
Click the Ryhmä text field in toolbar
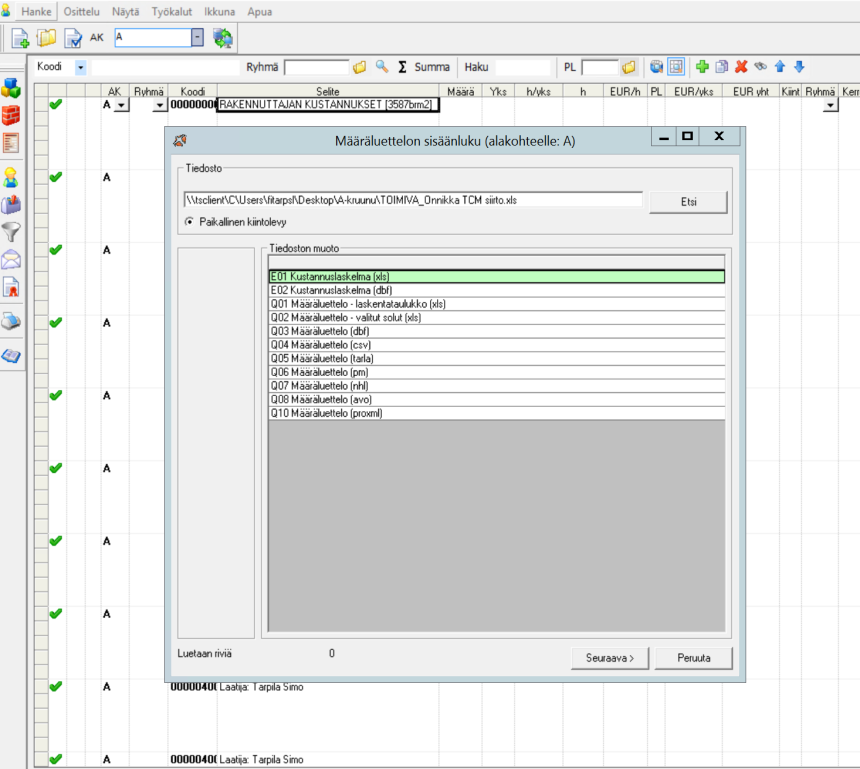click(x=316, y=67)
